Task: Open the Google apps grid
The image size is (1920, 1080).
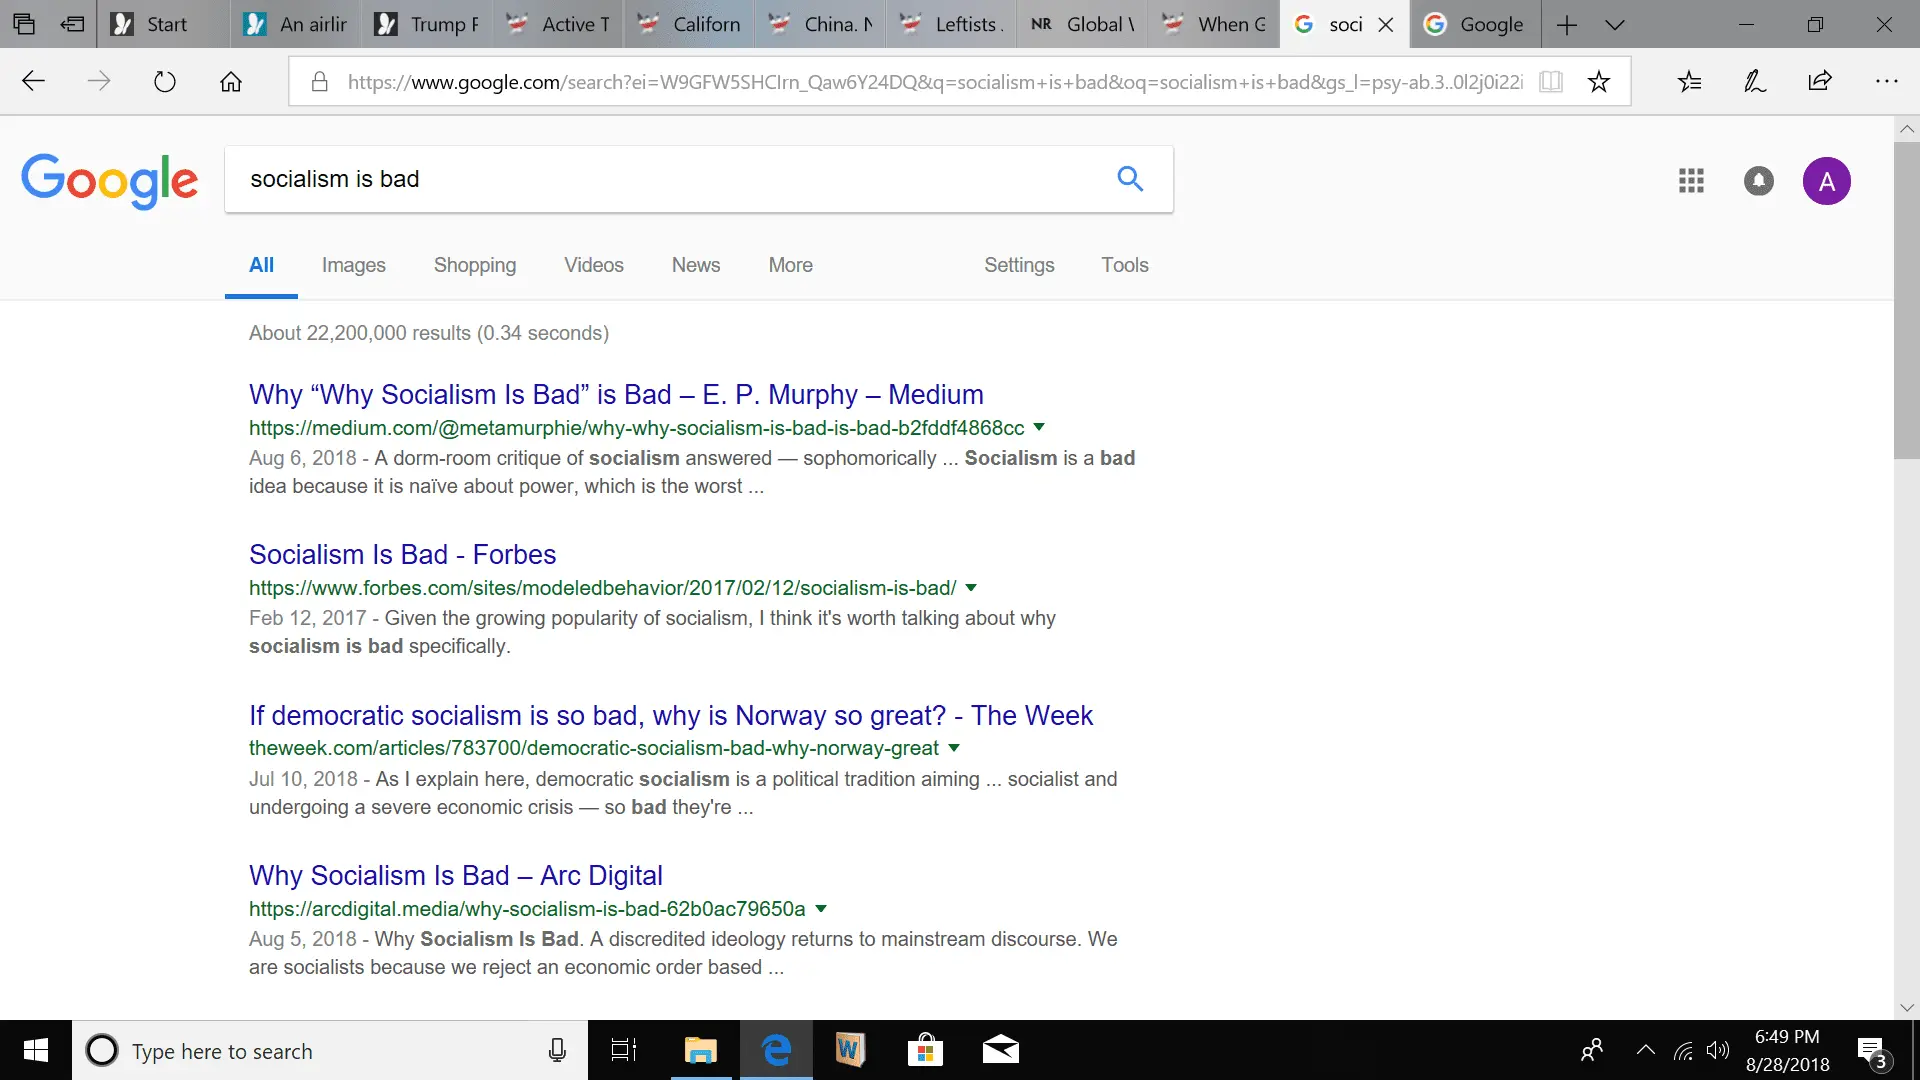Action: coord(1691,181)
